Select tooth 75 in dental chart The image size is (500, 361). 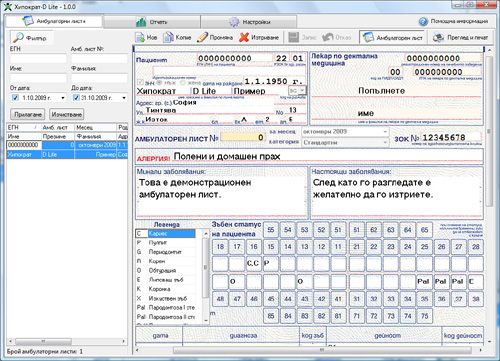(x=424, y=316)
